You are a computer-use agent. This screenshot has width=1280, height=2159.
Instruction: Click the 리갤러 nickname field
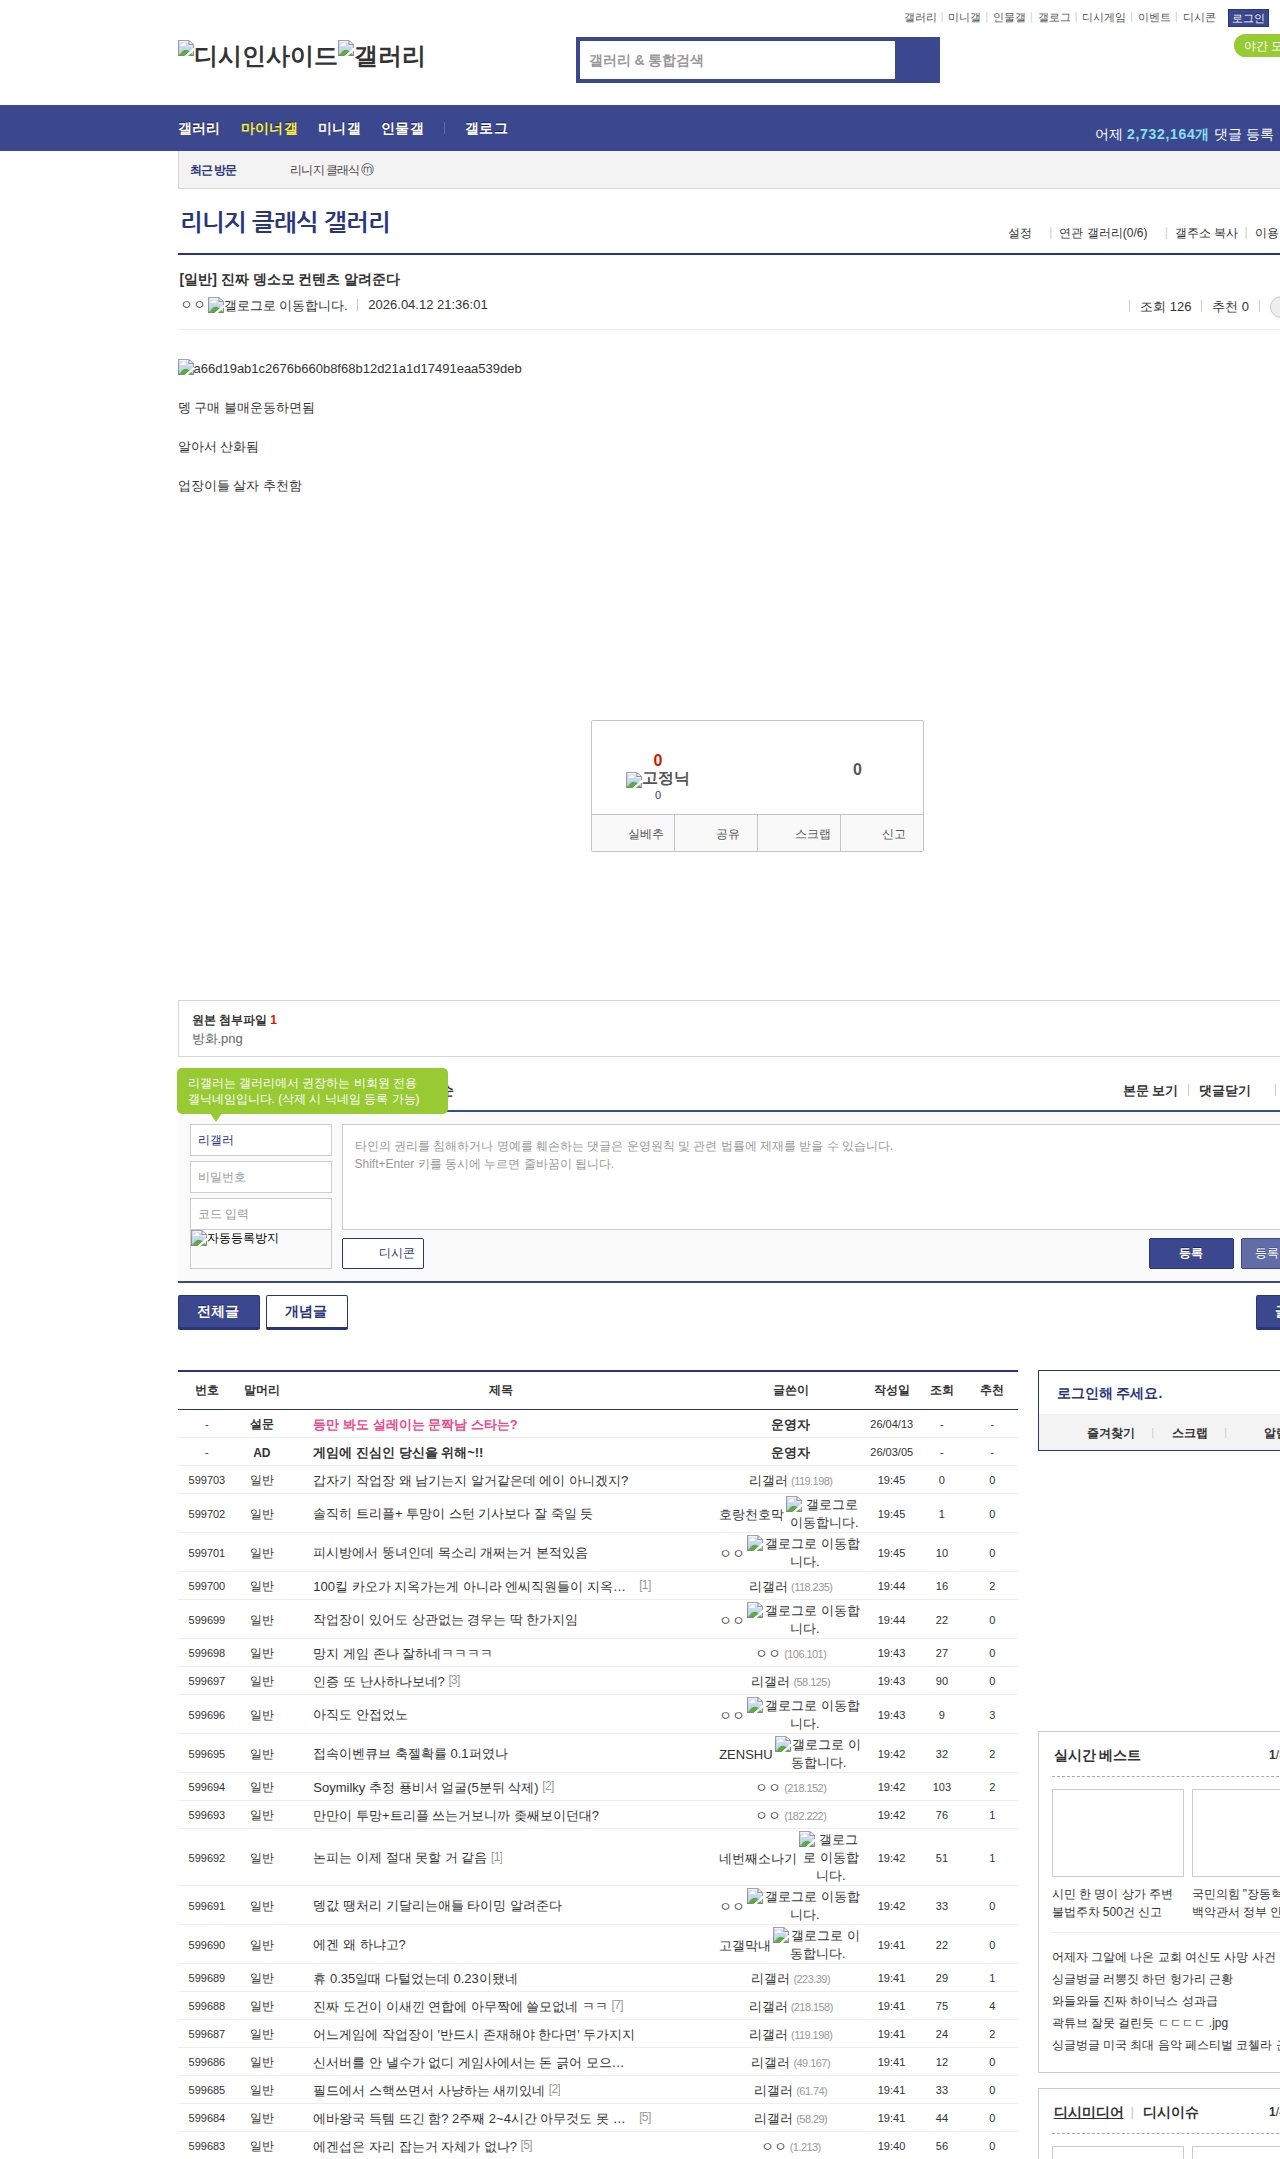[x=260, y=1140]
